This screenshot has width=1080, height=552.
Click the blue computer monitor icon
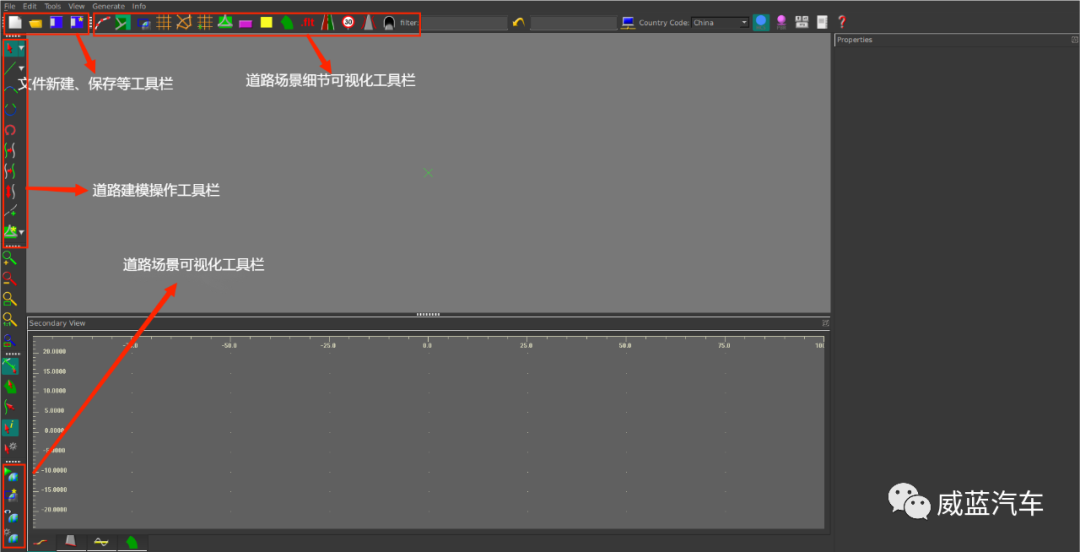tap(627, 23)
